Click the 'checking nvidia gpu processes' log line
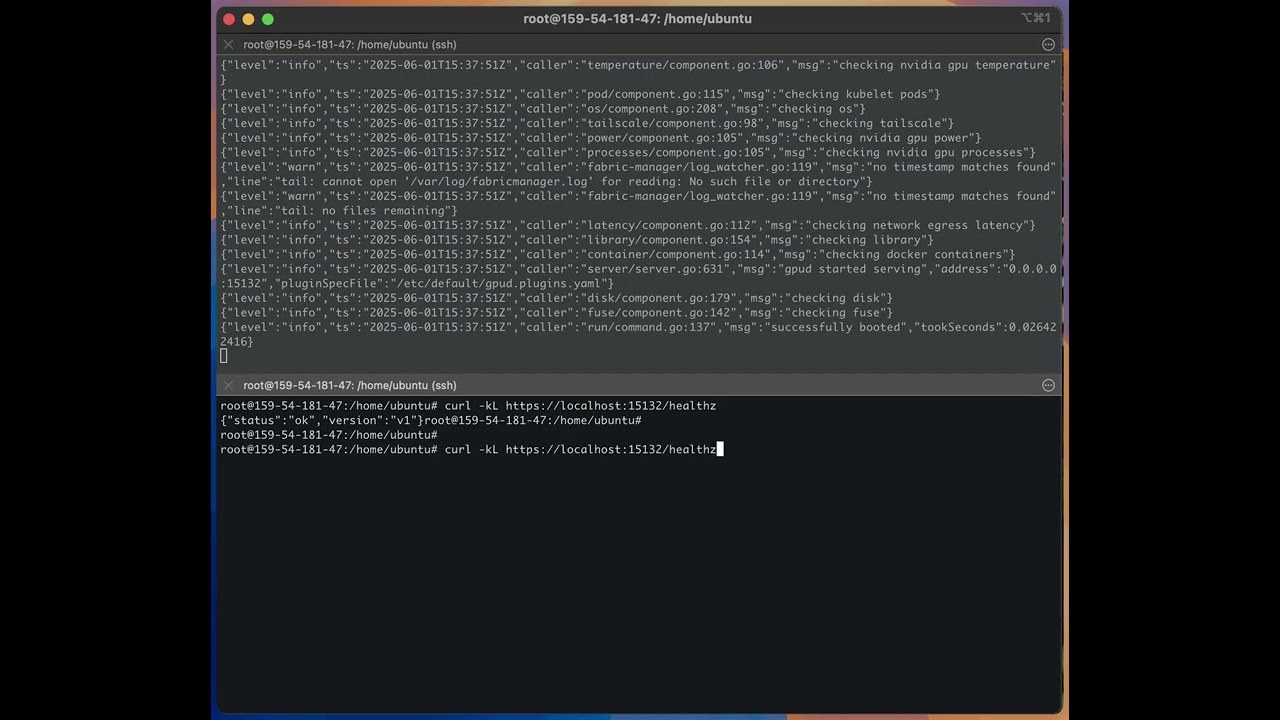 click(628, 152)
